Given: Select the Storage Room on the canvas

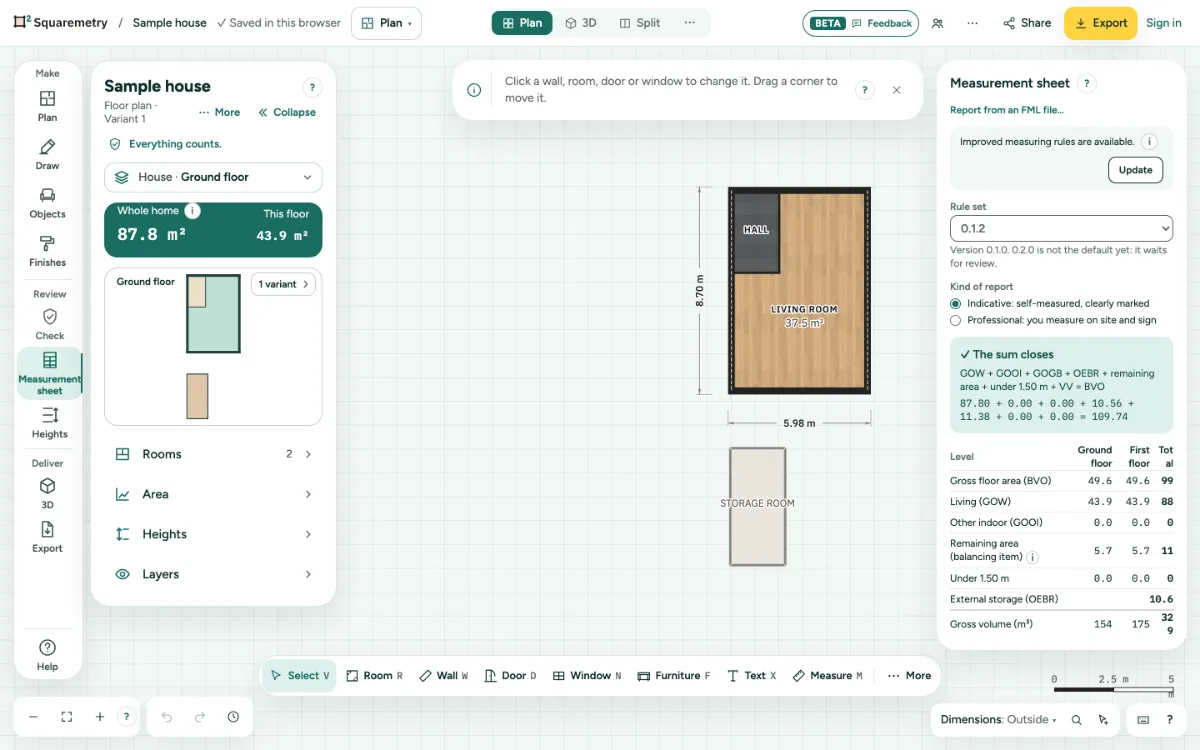Looking at the screenshot, I should 757,506.
